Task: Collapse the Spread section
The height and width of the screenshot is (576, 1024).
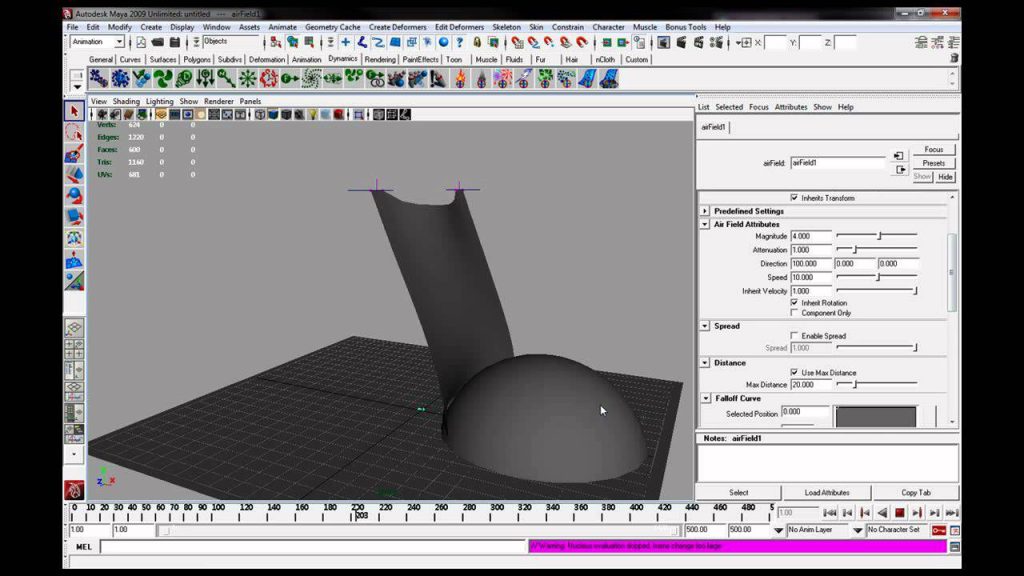Action: pyautogui.click(x=705, y=325)
